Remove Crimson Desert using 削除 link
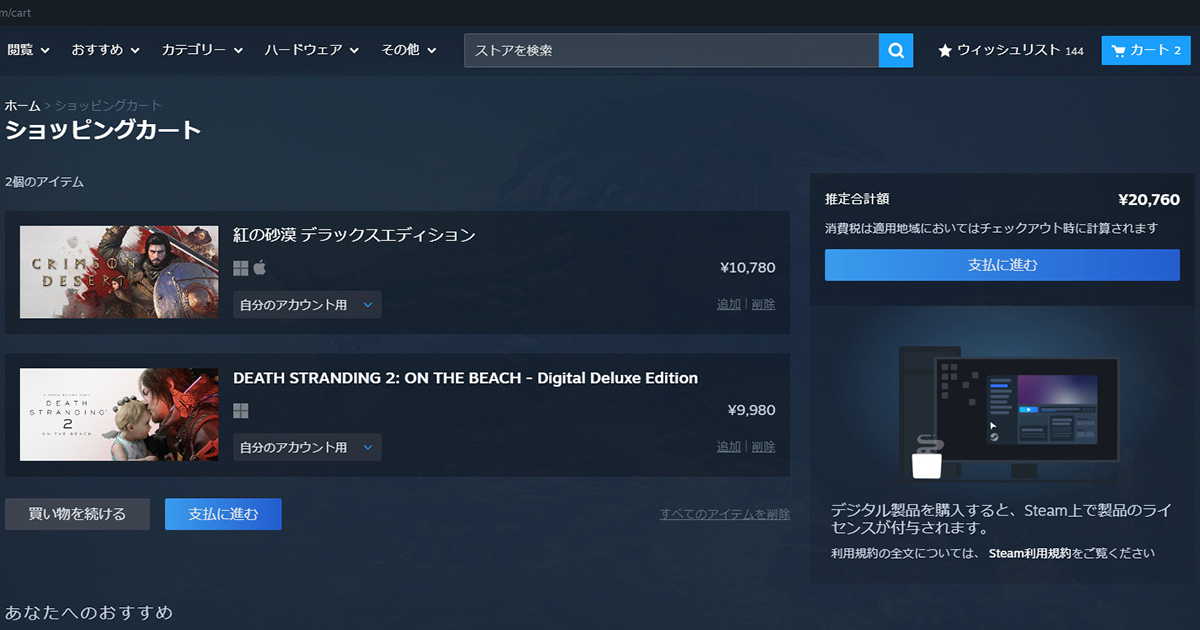This screenshot has height=630, width=1200. click(763, 305)
